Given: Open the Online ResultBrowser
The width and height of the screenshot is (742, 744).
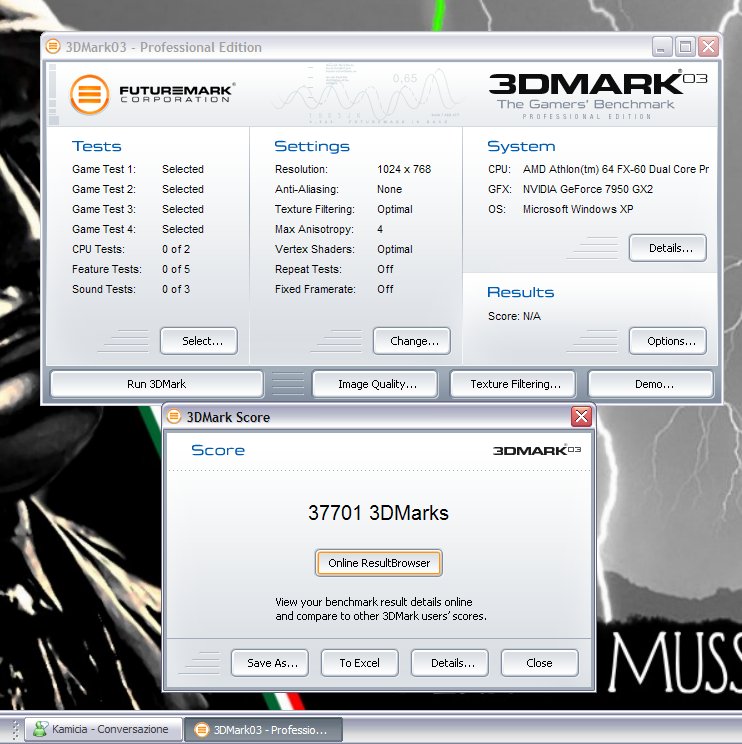Looking at the screenshot, I should [379, 563].
